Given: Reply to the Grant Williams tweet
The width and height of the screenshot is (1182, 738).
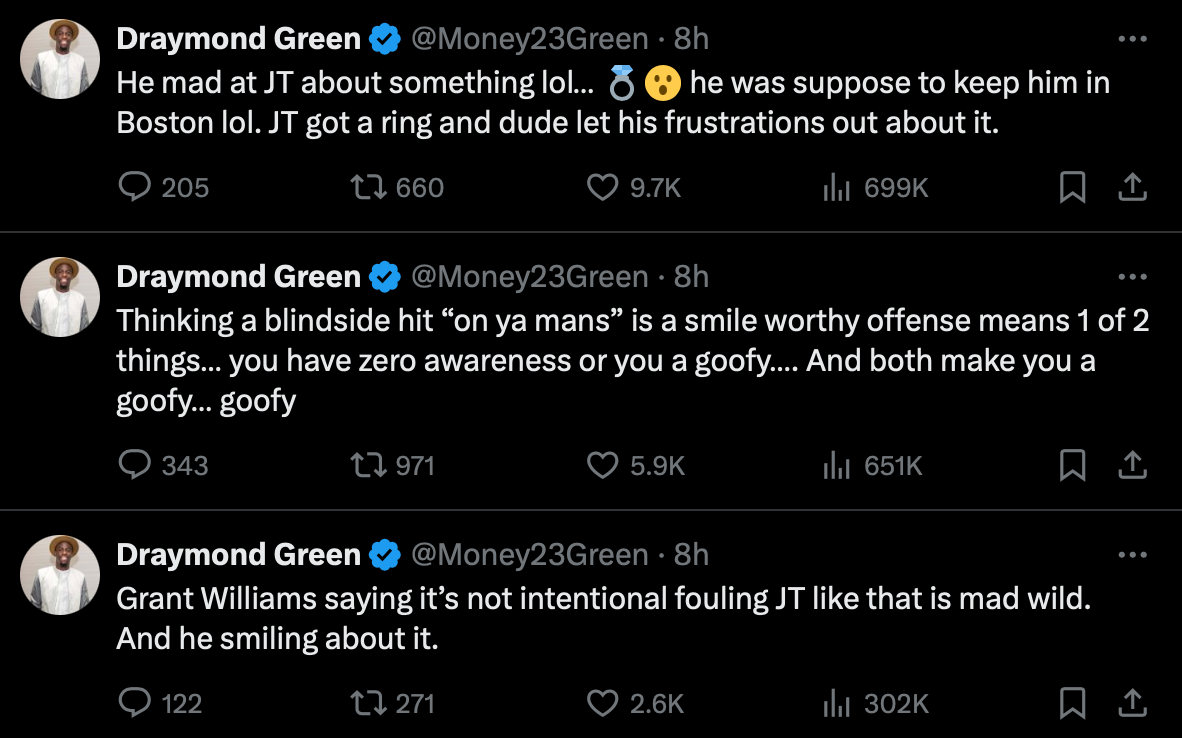Looking at the screenshot, I should point(135,704).
